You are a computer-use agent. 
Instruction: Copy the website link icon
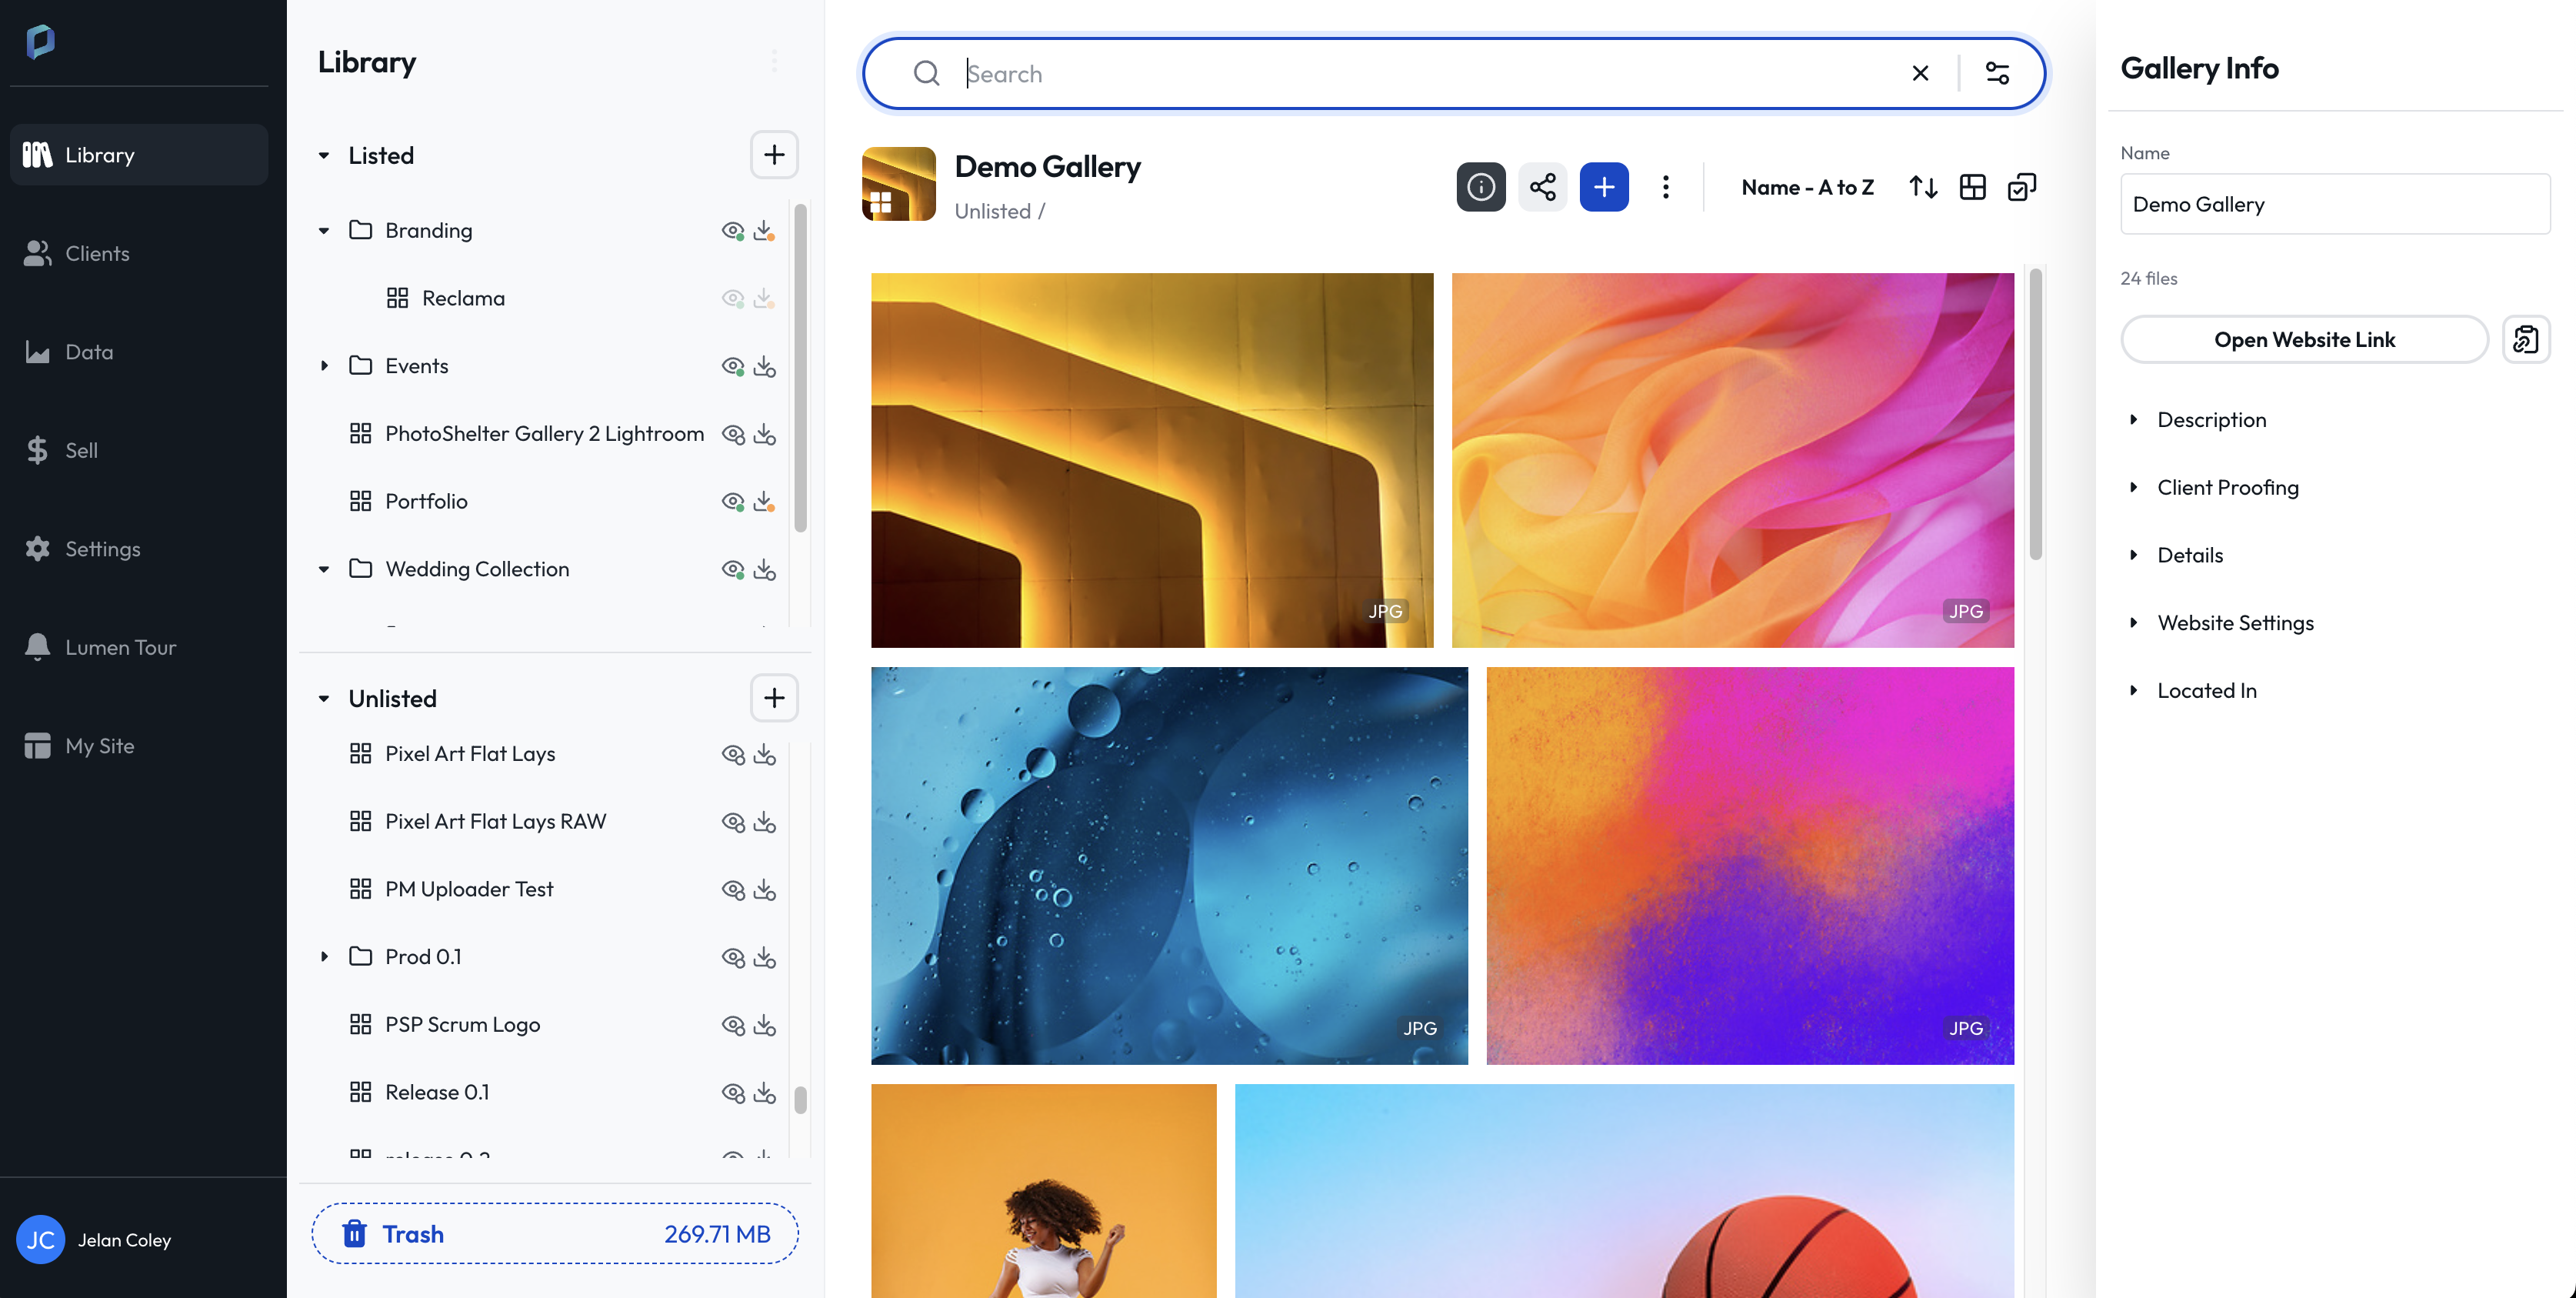(2526, 340)
